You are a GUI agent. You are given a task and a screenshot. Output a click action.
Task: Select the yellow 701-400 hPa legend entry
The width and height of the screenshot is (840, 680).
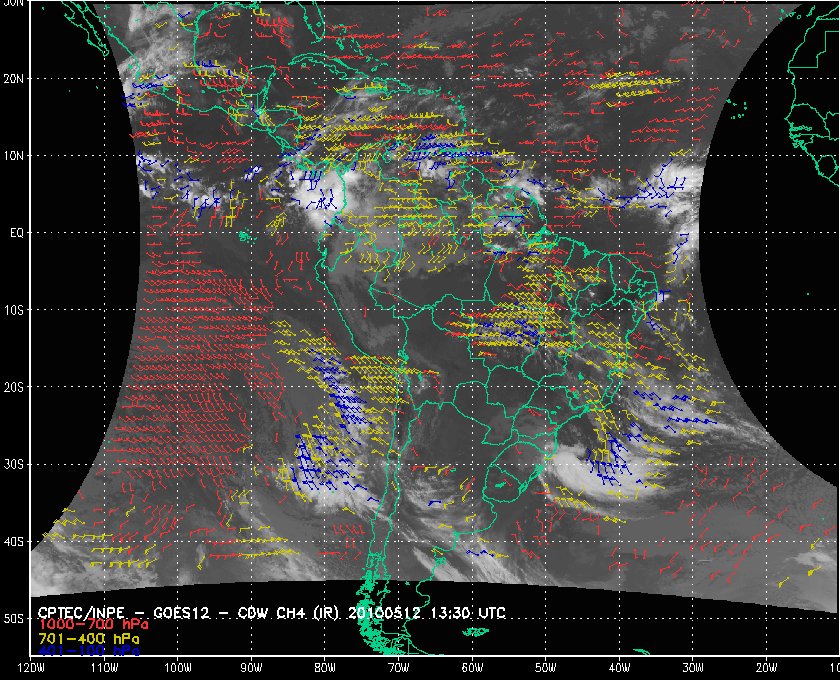[89, 639]
